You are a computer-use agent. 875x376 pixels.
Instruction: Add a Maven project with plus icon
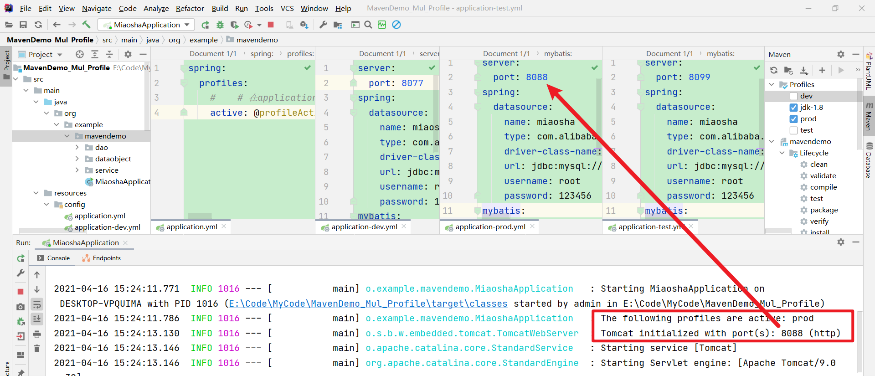tap(822, 70)
